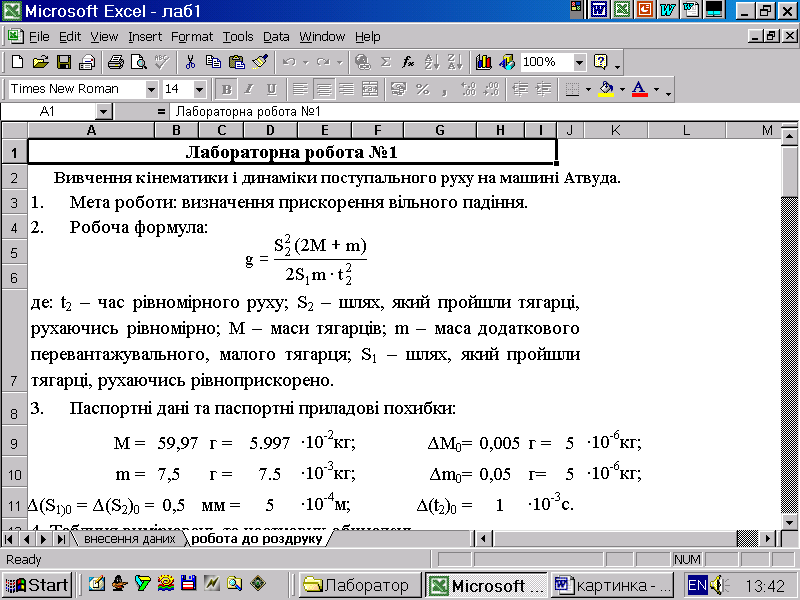Decrease decimal places
This screenshot has height=600, width=800.
click(491, 89)
